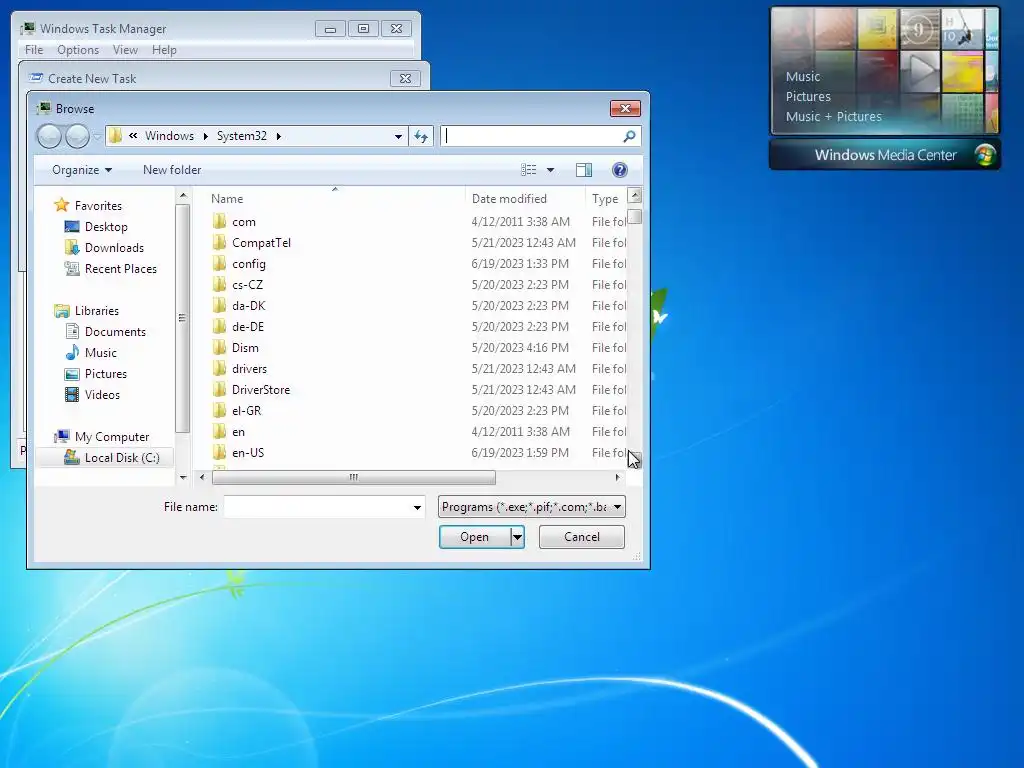Select the cs-CZ folder row
Viewport: 1024px width, 768px height.
pyautogui.click(x=417, y=285)
